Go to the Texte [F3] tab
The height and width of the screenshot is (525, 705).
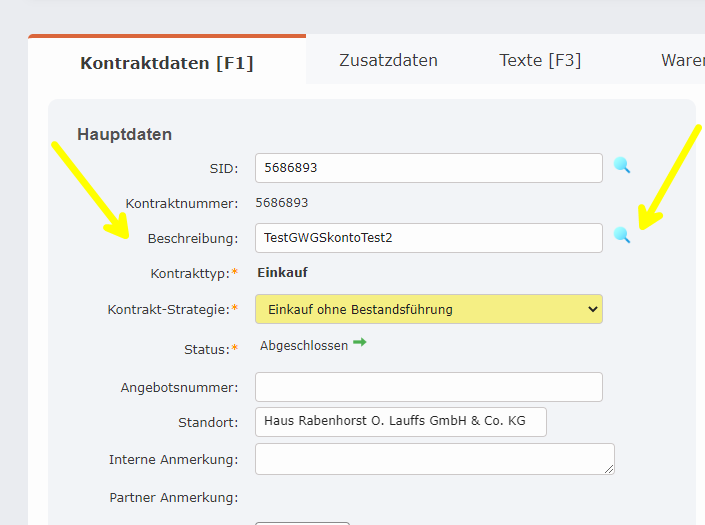pyautogui.click(x=540, y=60)
